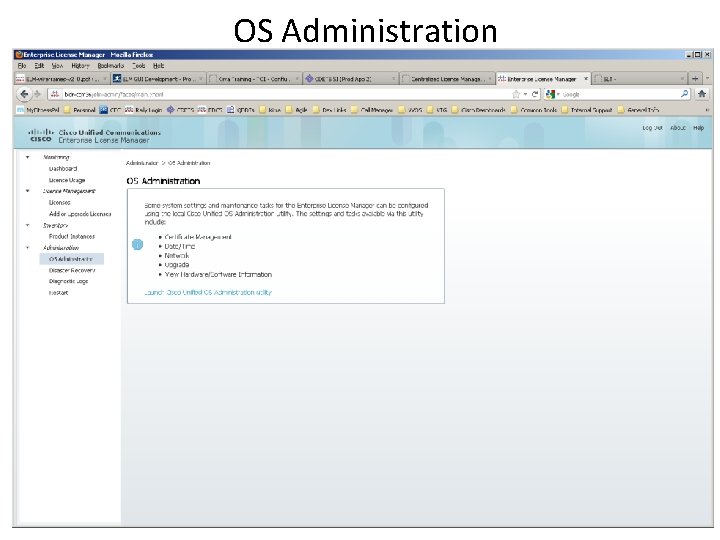Click the browser forward arrow
Image resolution: width=720 pixels, height=540 pixels.
tap(38, 94)
